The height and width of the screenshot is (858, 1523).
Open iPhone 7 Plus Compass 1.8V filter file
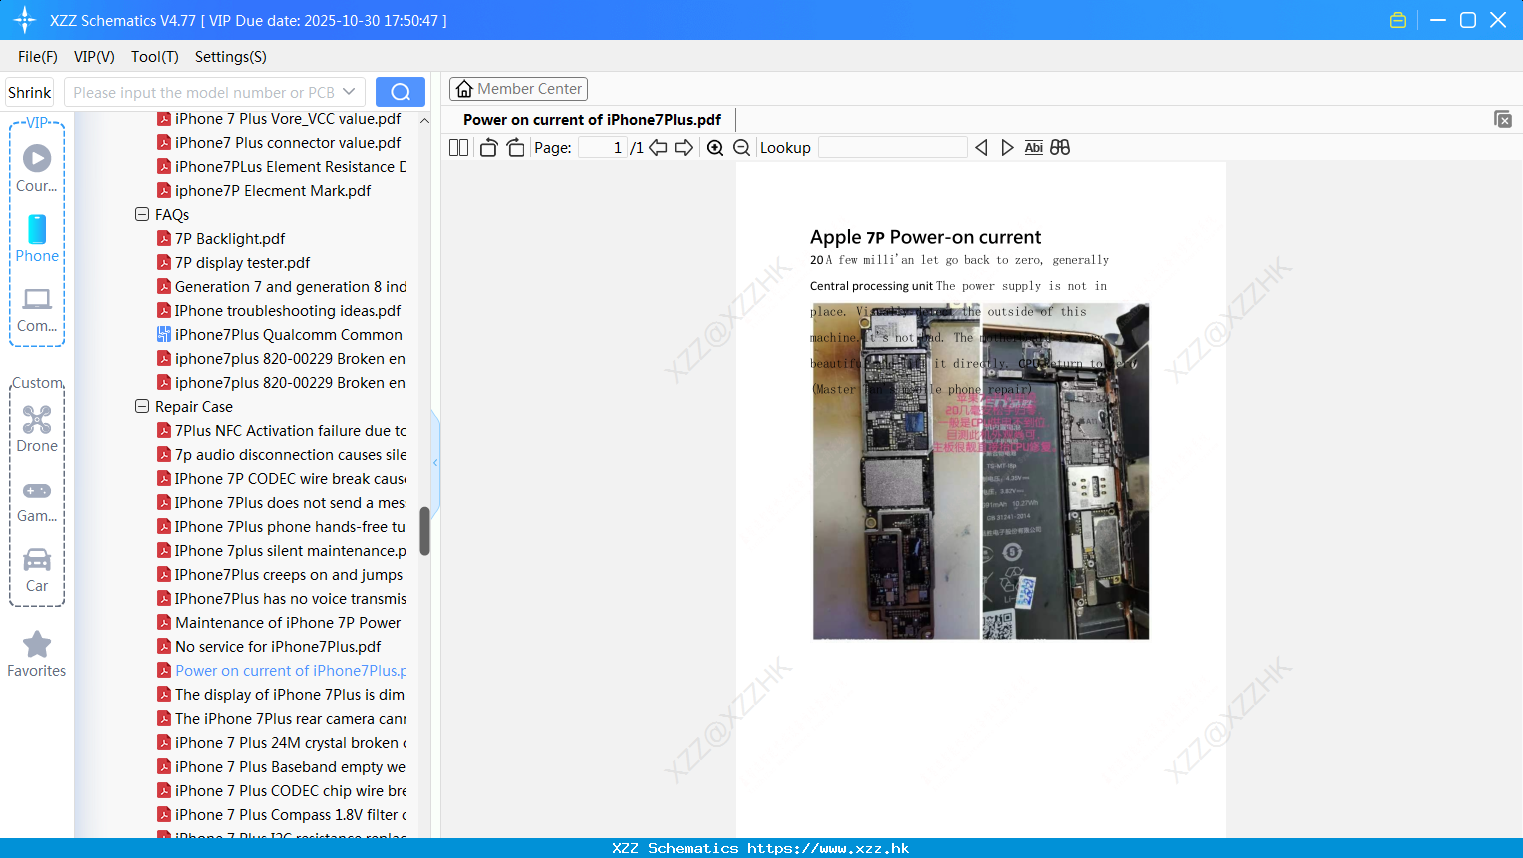point(290,814)
